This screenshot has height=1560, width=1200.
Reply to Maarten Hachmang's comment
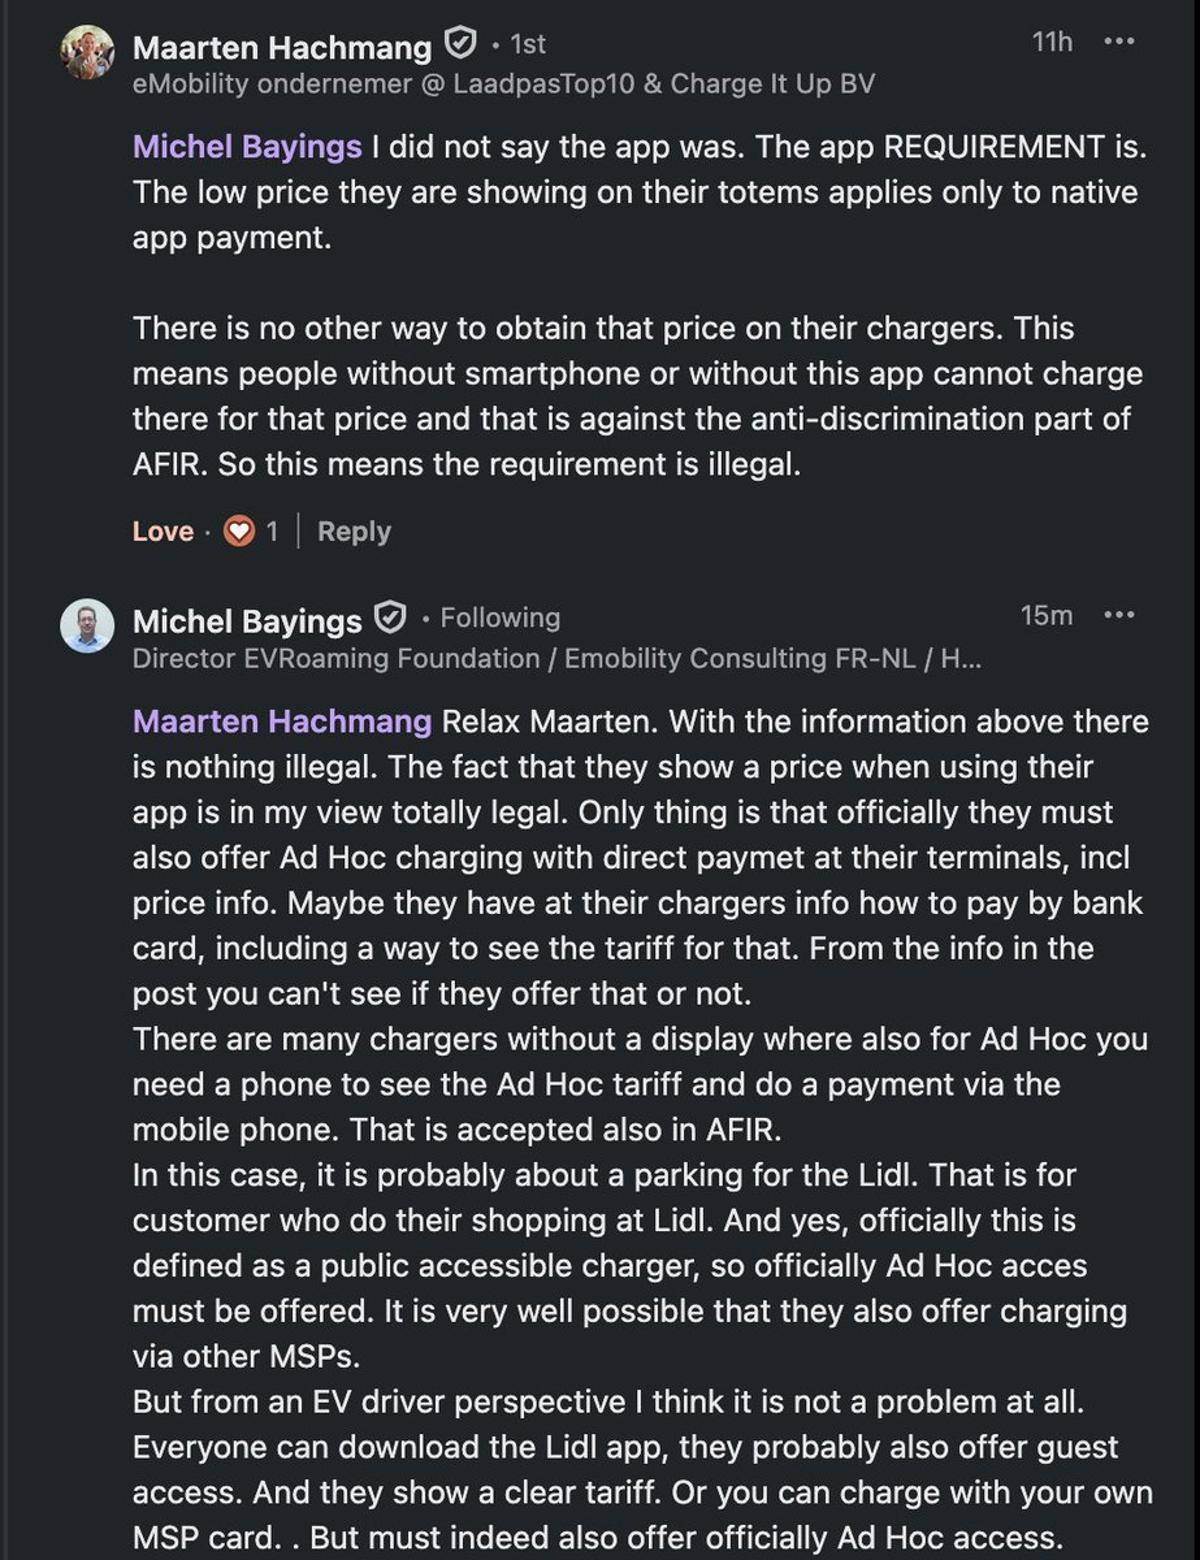(x=354, y=531)
